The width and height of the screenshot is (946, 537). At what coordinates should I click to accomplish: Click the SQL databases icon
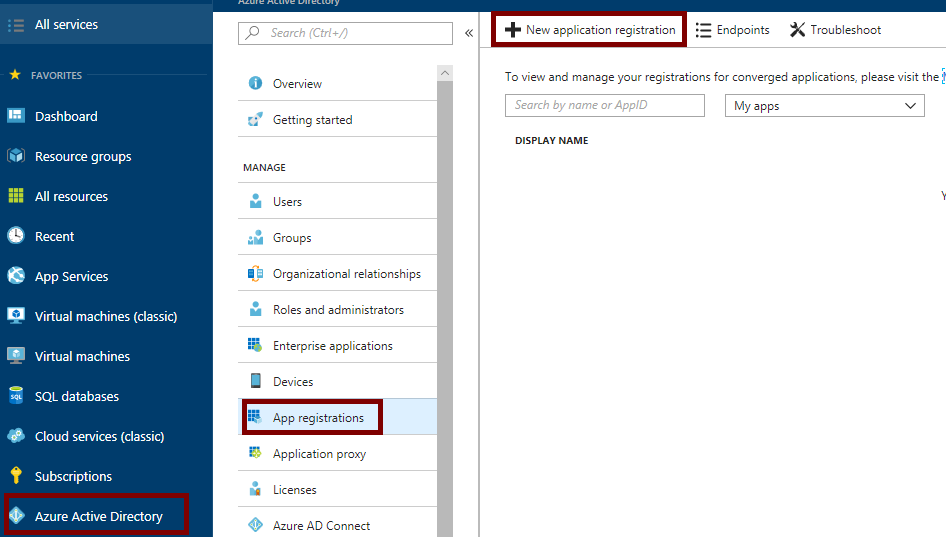(16, 396)
